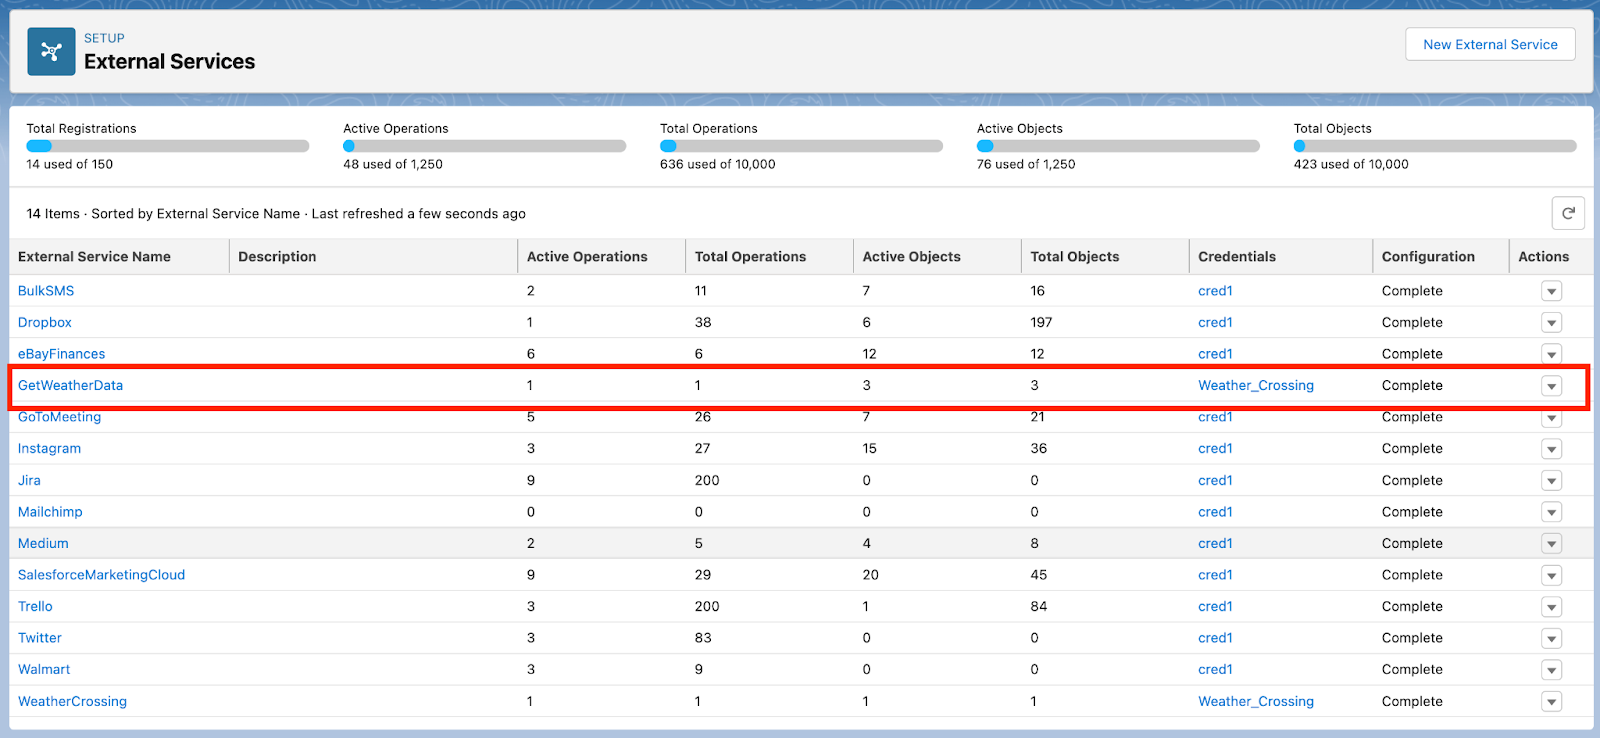Click the Configuration column header

point(1442,257)
